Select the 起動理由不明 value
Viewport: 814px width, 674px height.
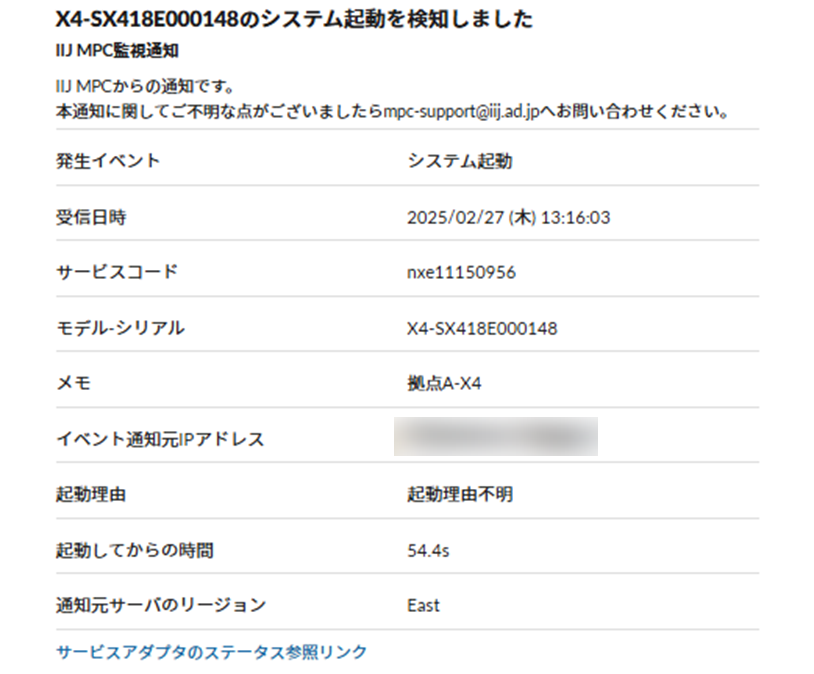pos(461,494)
